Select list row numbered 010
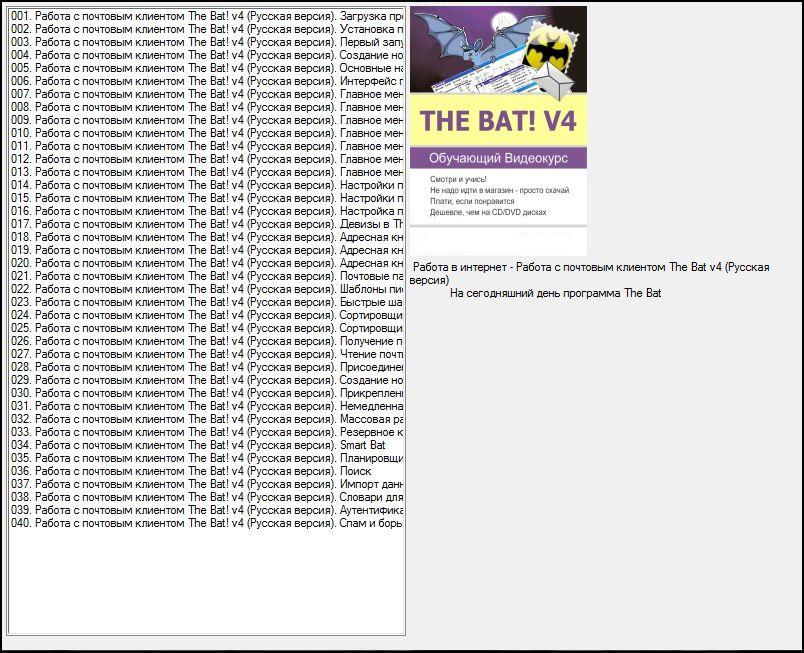Viewport: 804px width, 653px height. pyautogui.click(x=207, y=133)
